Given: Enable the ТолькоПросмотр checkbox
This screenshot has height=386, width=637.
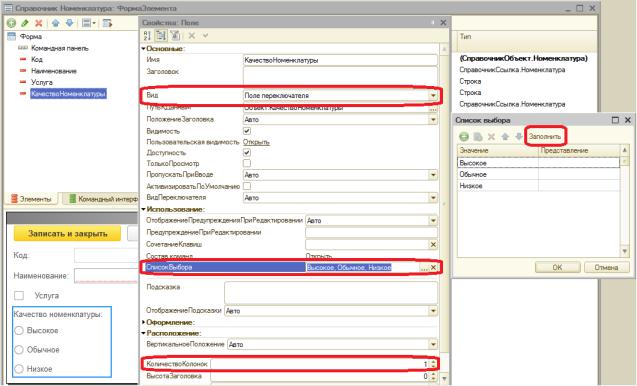Looking at the screenshot, I should (247, 163).
